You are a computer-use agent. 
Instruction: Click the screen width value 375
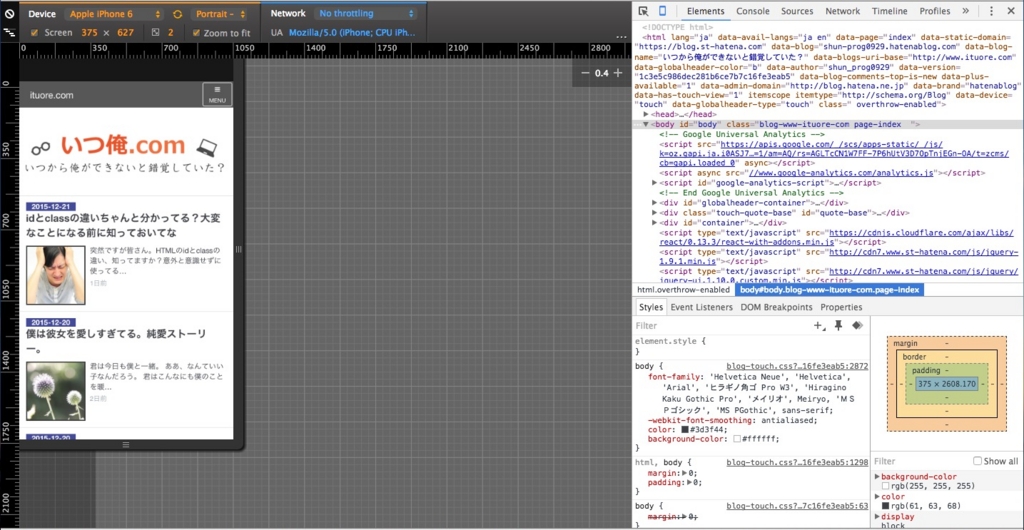point(89,32)
